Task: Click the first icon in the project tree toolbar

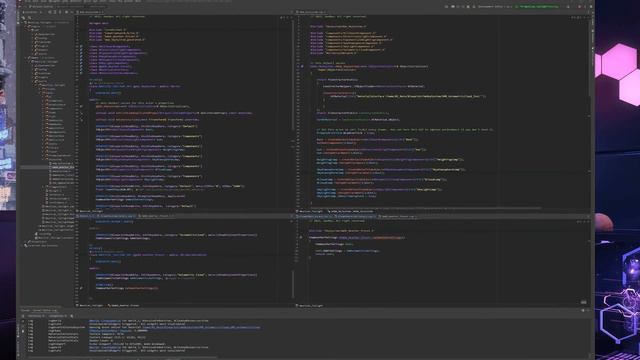Action: click(x=23, y=18)
